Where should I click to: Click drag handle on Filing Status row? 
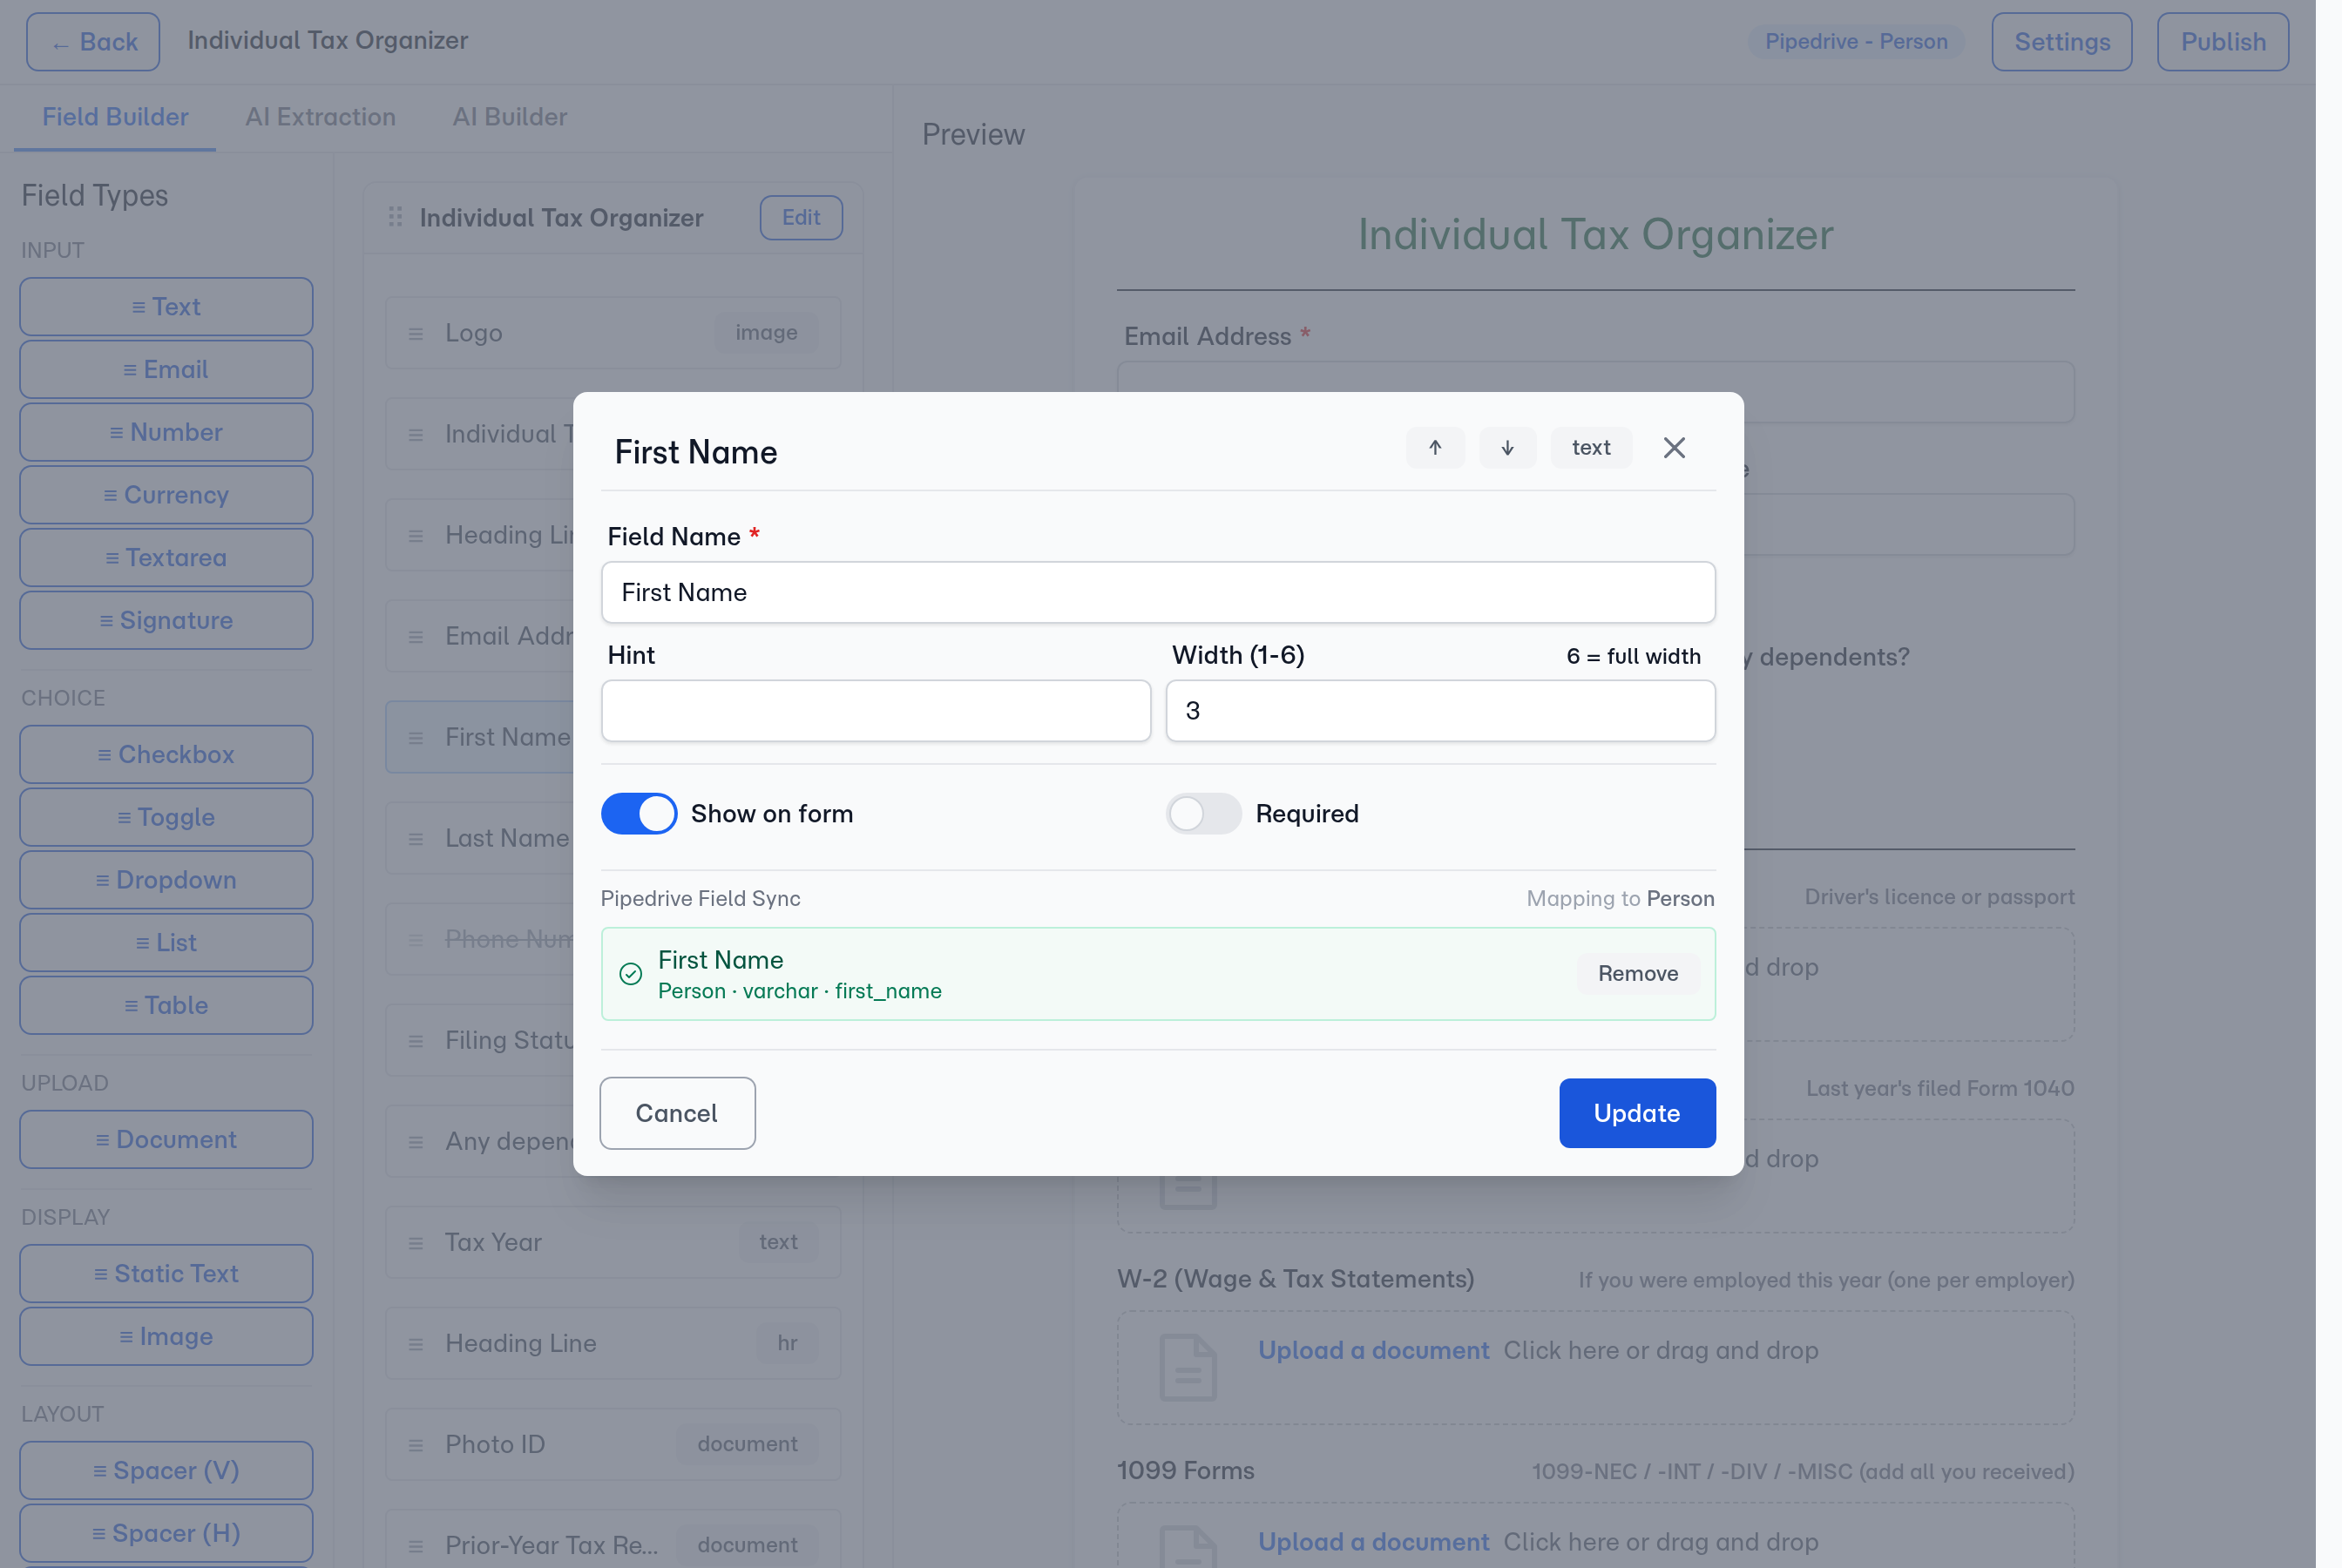point(415,1041)
